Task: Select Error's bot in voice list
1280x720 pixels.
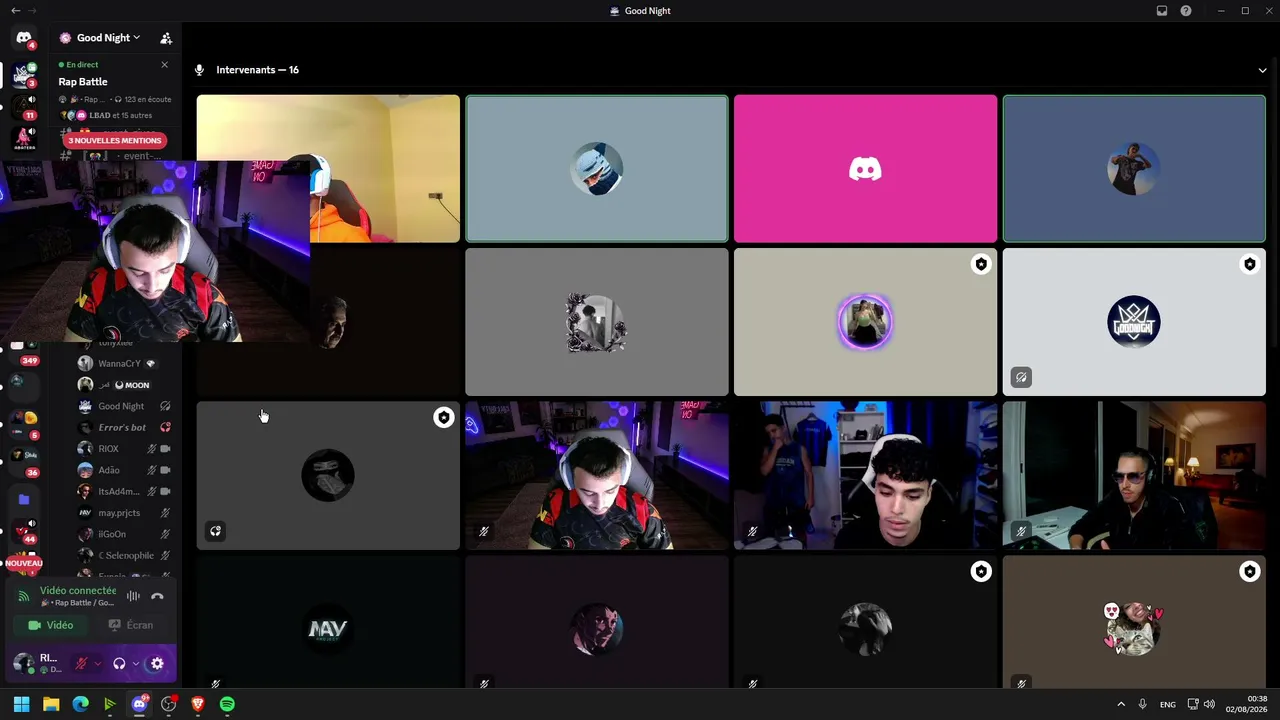Action: tap(124, 428)
